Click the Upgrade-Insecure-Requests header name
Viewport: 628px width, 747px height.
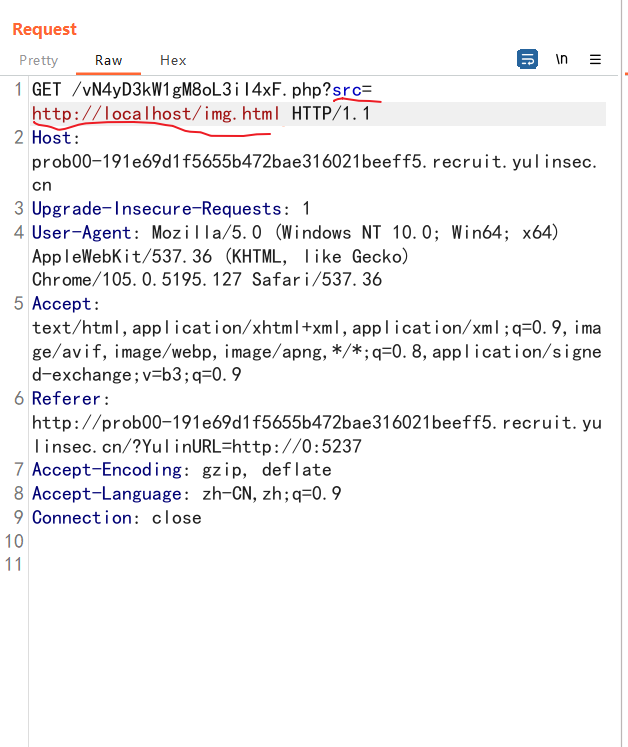point(157,209)
